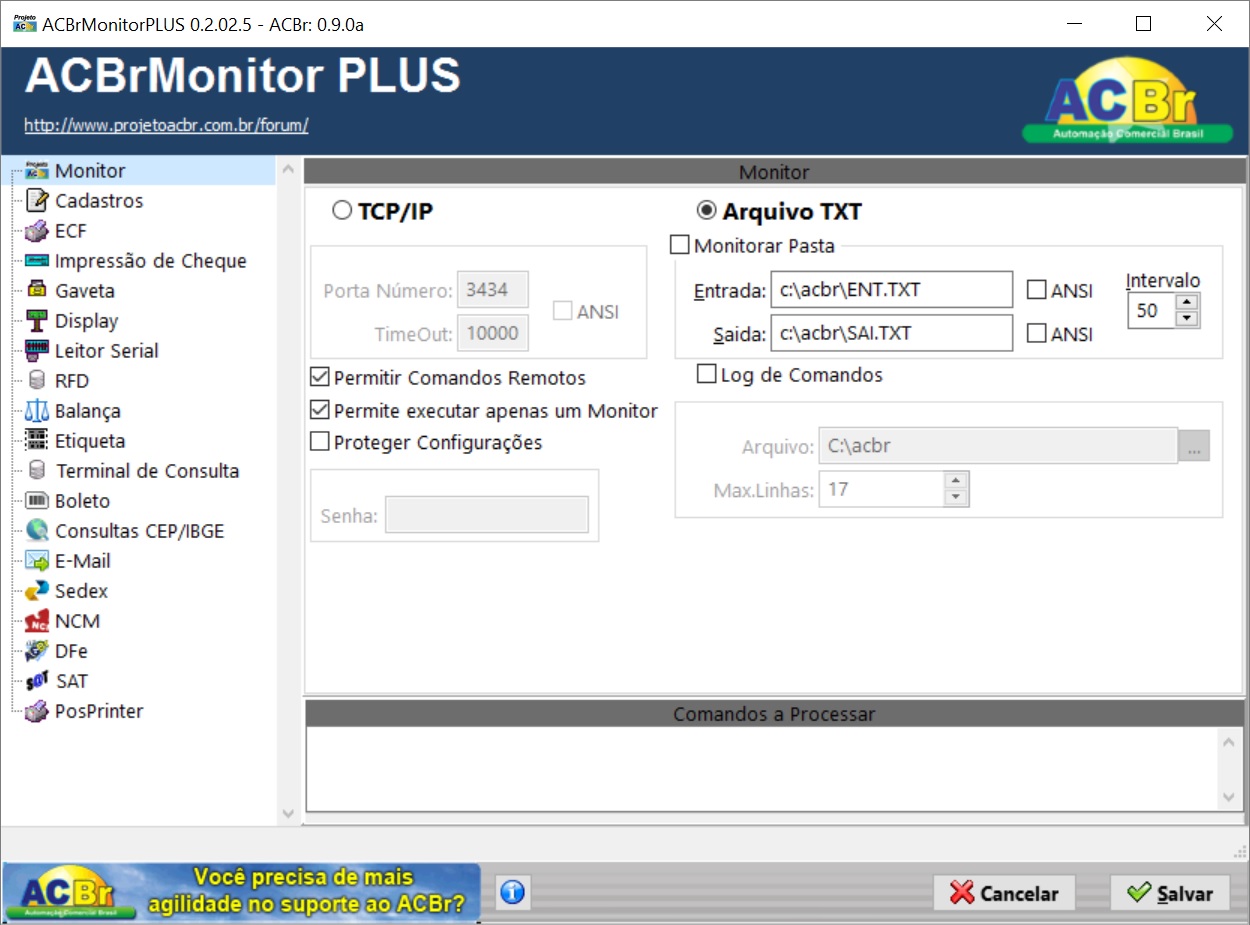Screen dimensions: 1250x925
Task: Open the Consultas CEP/IBGE section
Action: tap(140, 531)
